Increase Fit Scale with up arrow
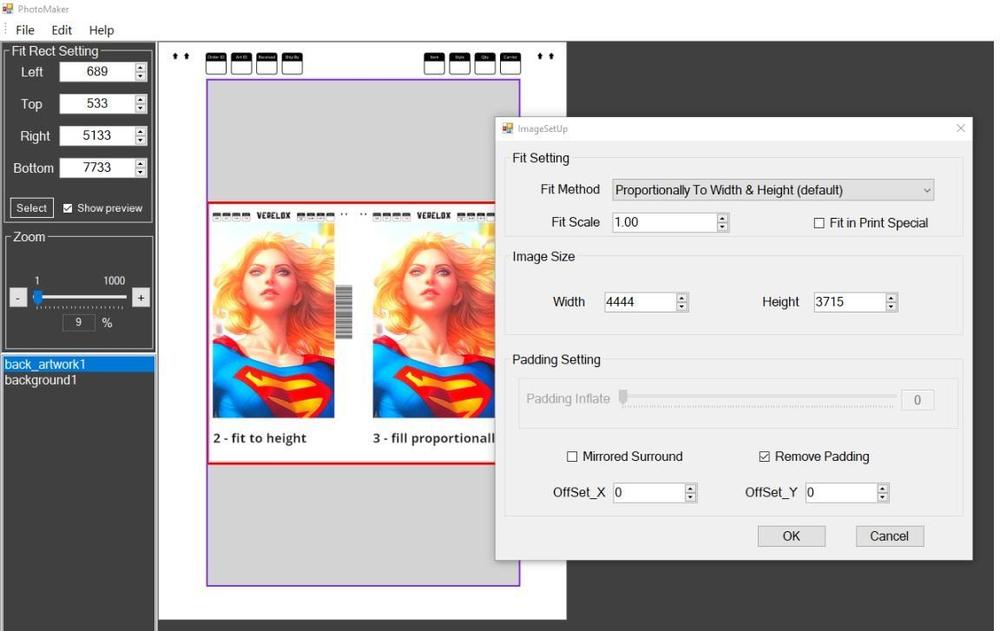 (x=723, y=218)
